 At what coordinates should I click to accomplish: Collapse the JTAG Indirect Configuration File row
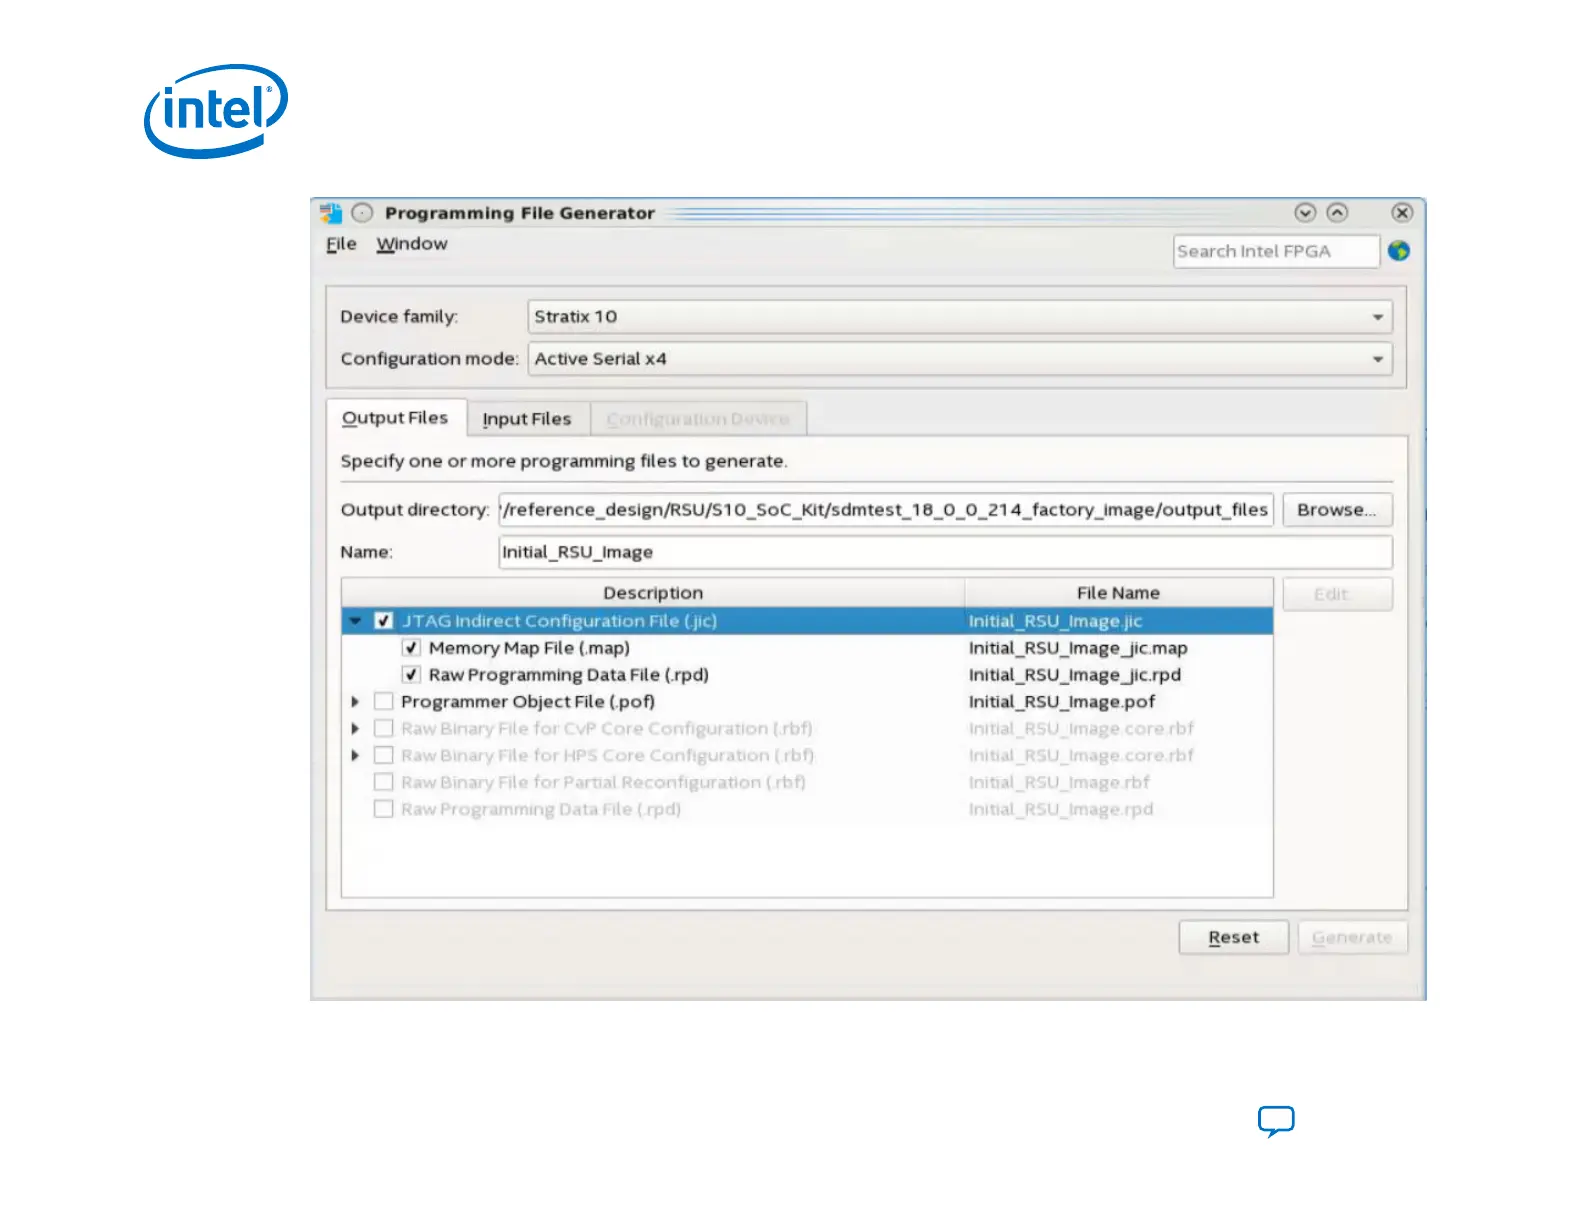click(355, 621)
